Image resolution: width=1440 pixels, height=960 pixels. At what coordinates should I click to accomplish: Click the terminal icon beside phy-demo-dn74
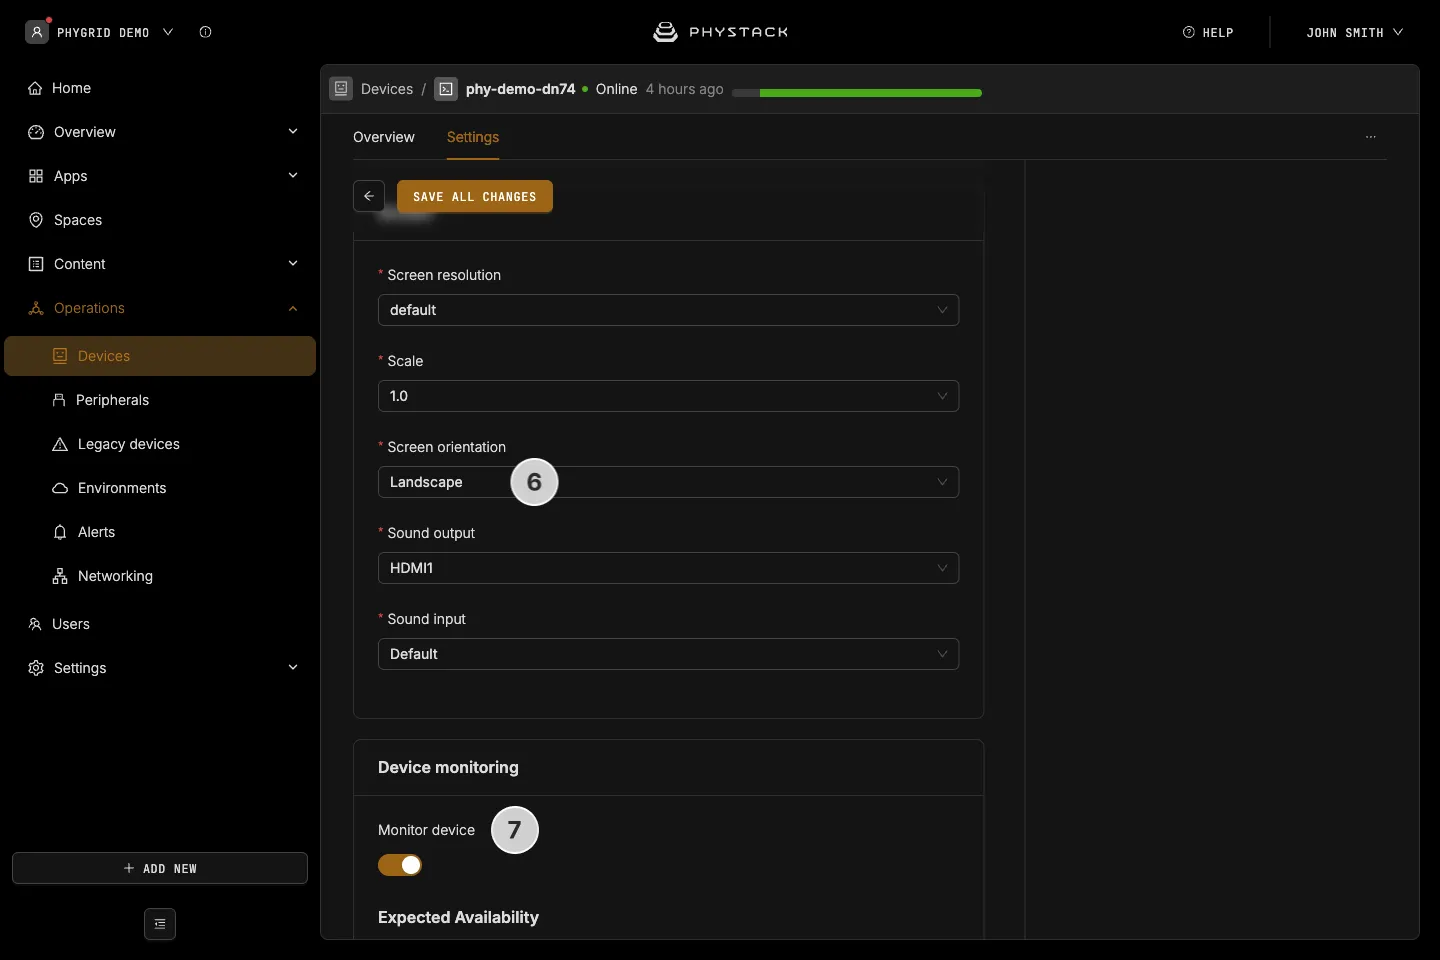click(x=446, y=89)
